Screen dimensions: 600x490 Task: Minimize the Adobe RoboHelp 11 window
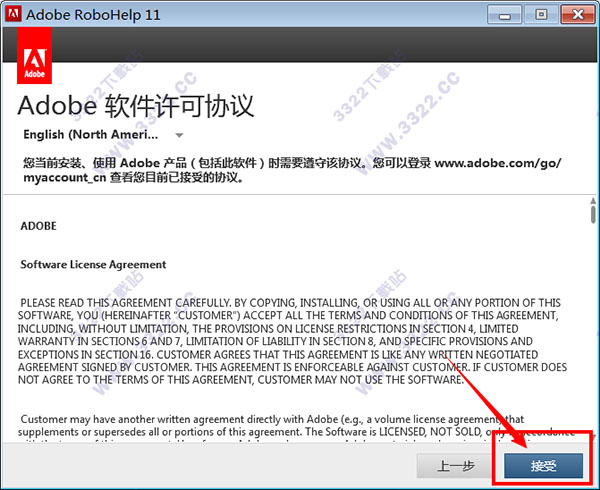[x=505, y=15]
